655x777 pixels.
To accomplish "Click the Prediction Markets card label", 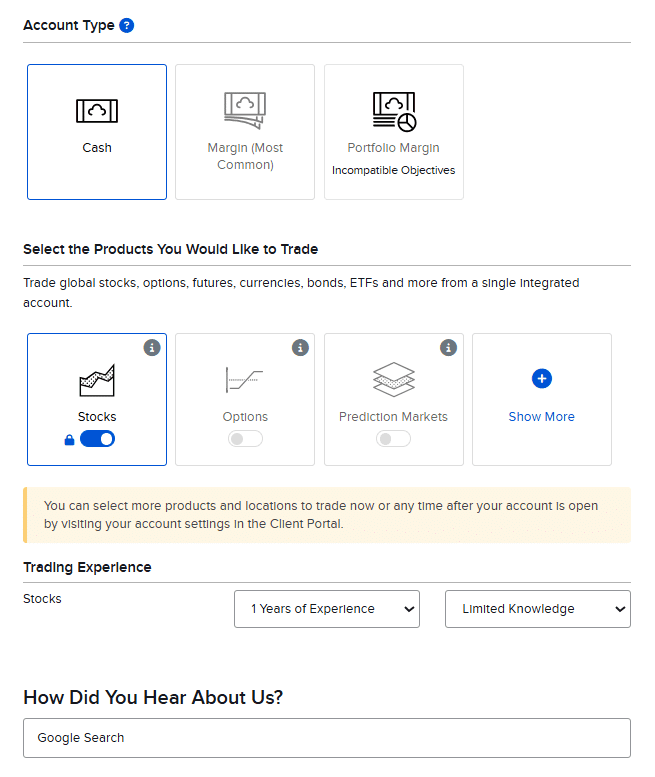I will click(x=393, y=417).
